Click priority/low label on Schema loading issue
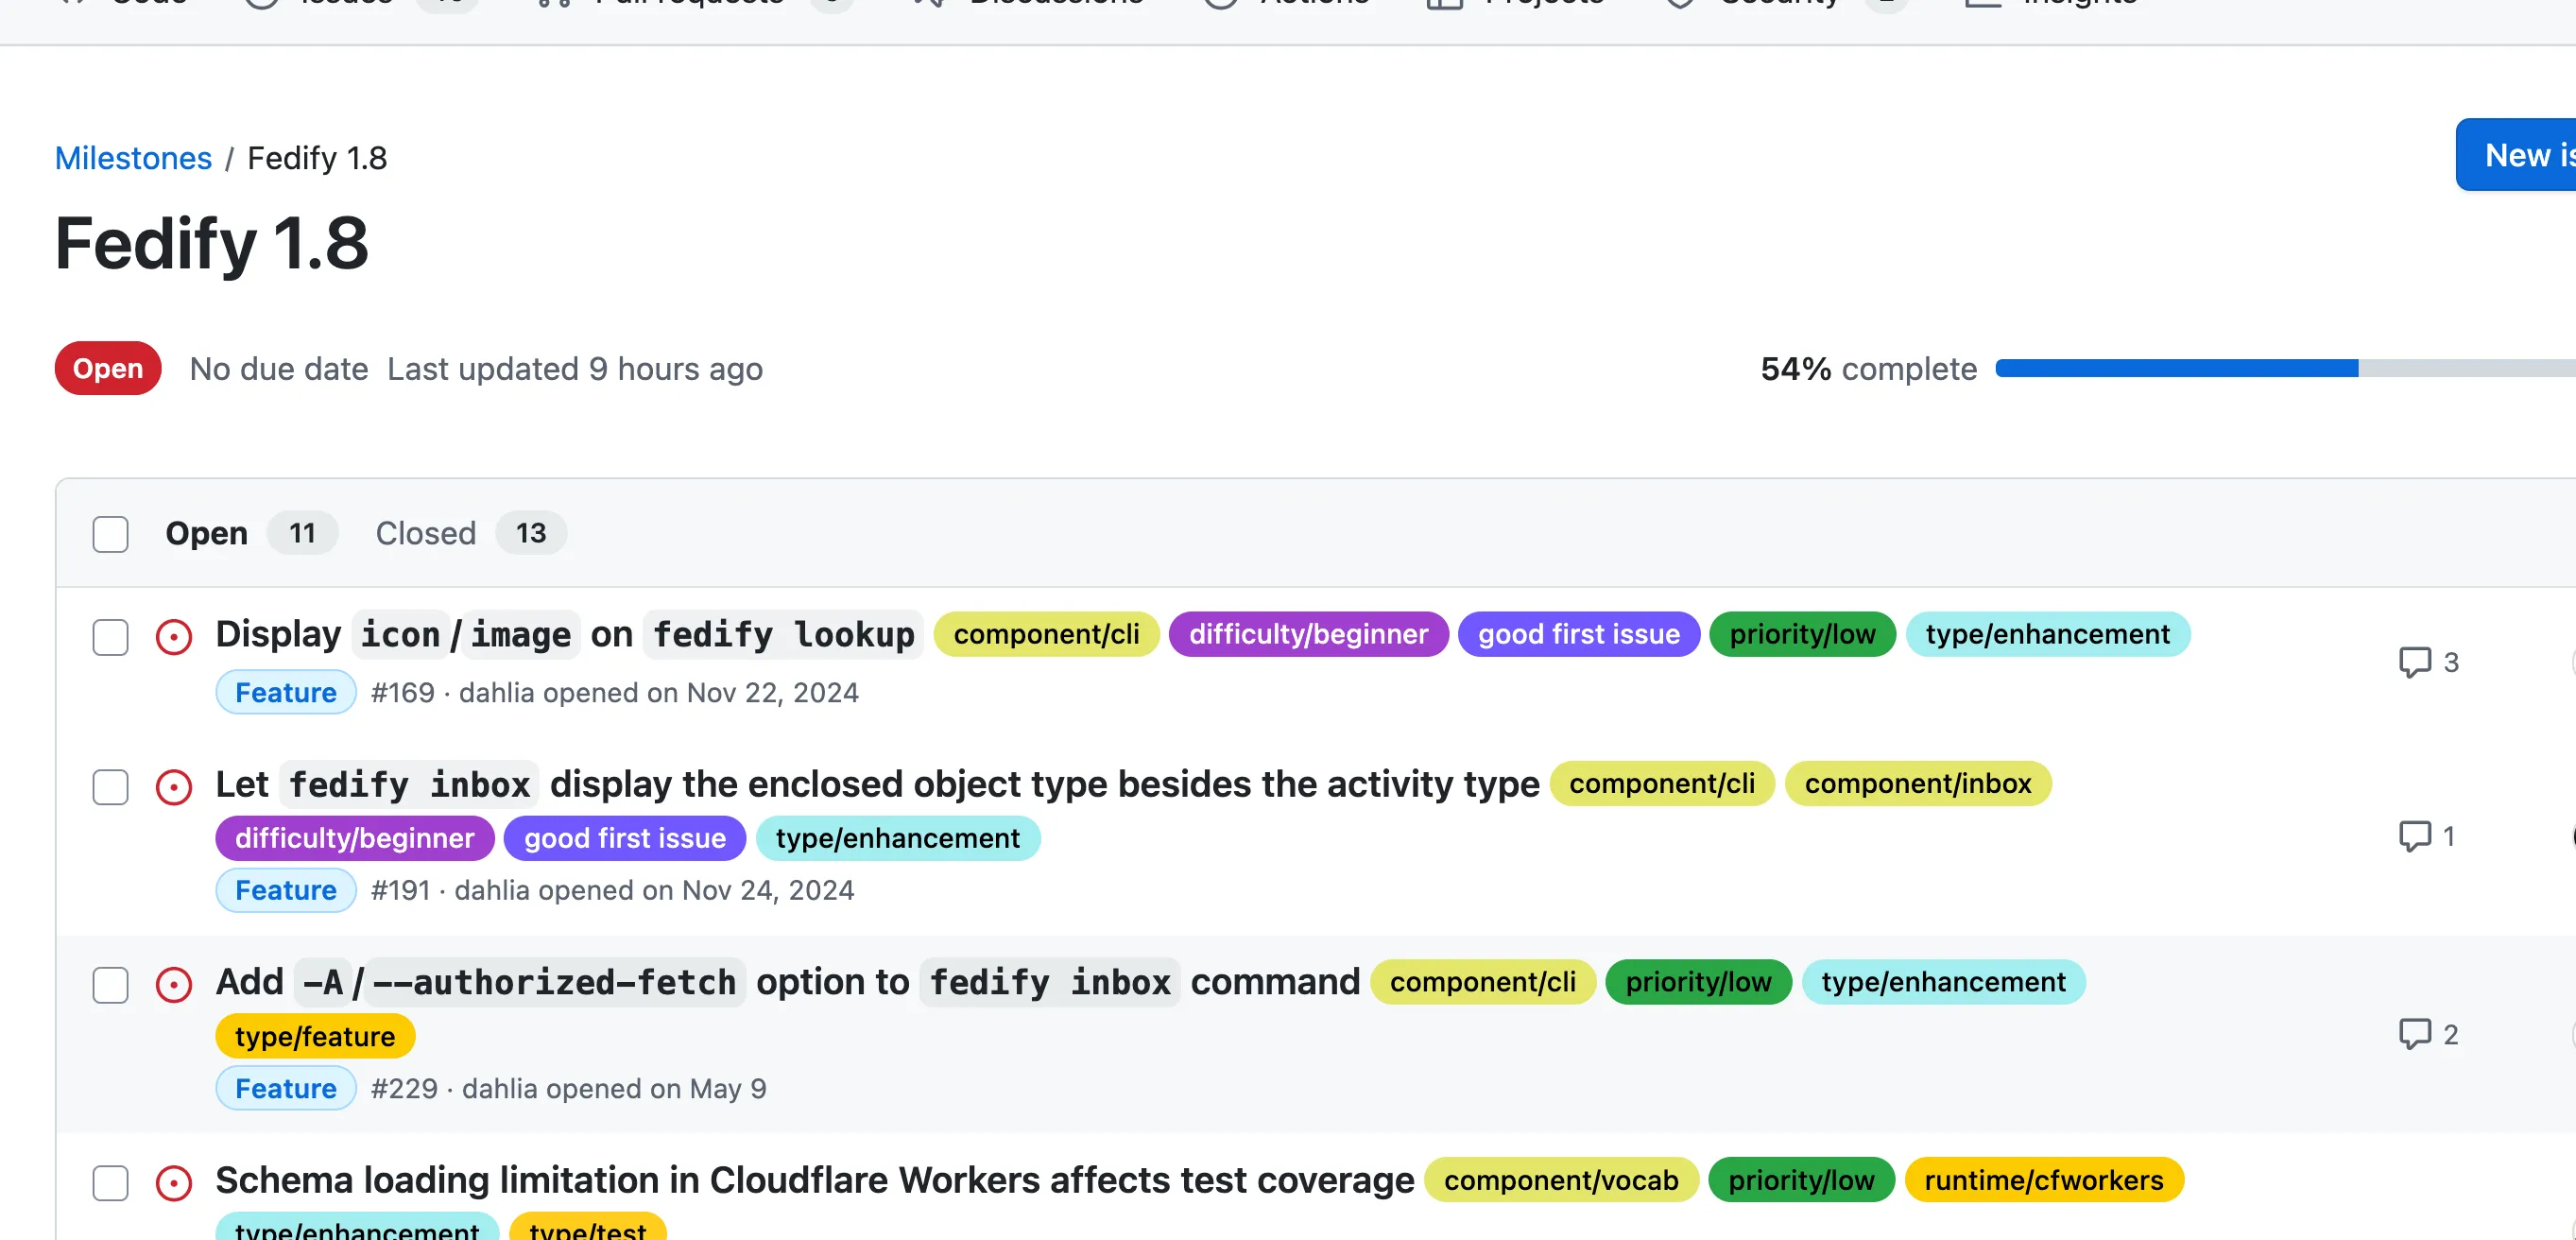Image resolution: width=2576 pixels, height=1240 pixels. (x=1801, y=1180)
